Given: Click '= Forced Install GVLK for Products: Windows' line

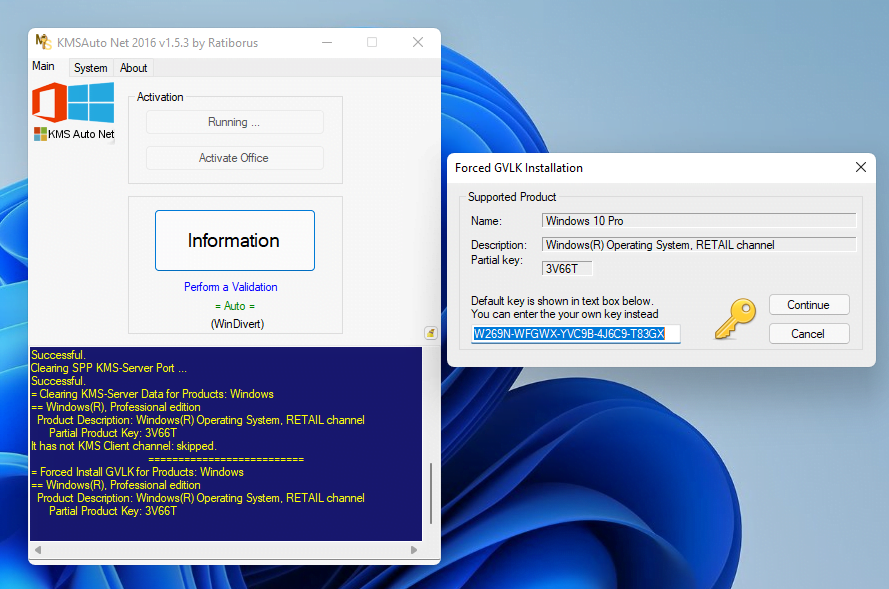Looking at the screenshot, I should click(x=137, y=472).
